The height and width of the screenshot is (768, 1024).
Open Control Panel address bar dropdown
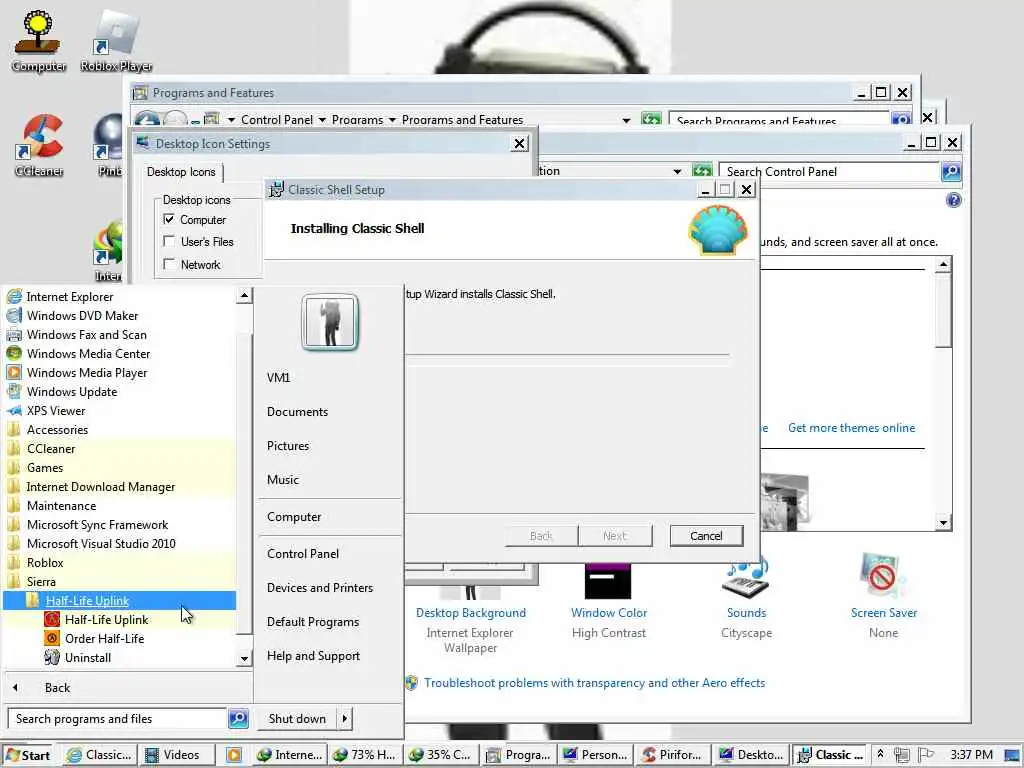click(677, 171)
